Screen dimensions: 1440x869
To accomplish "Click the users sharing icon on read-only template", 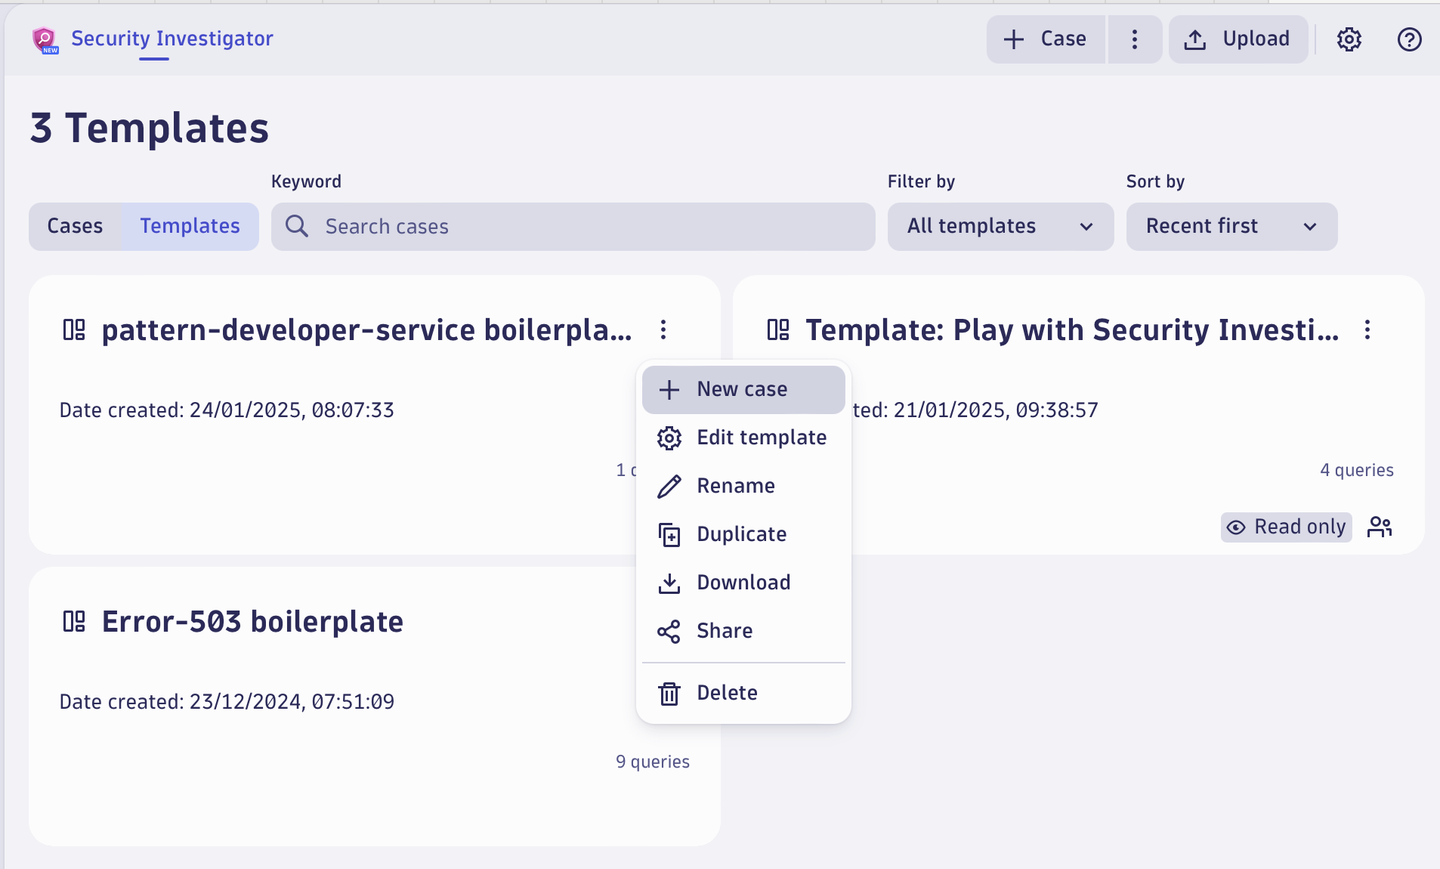I will (x=1380, y=526).
